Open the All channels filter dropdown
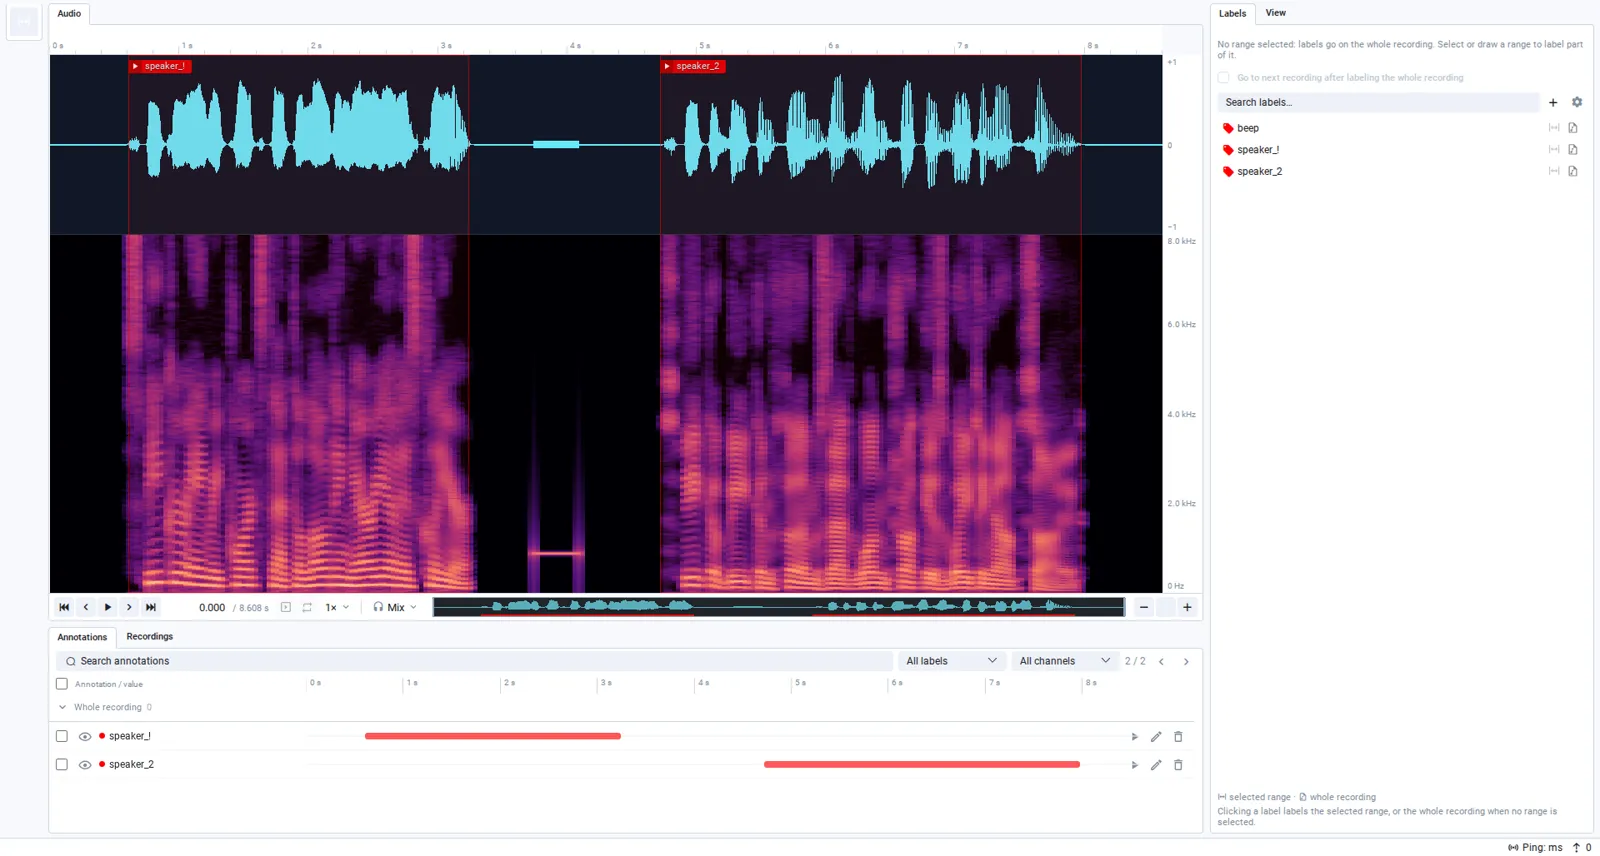 pyautogui.click(x=1064, y=661)
